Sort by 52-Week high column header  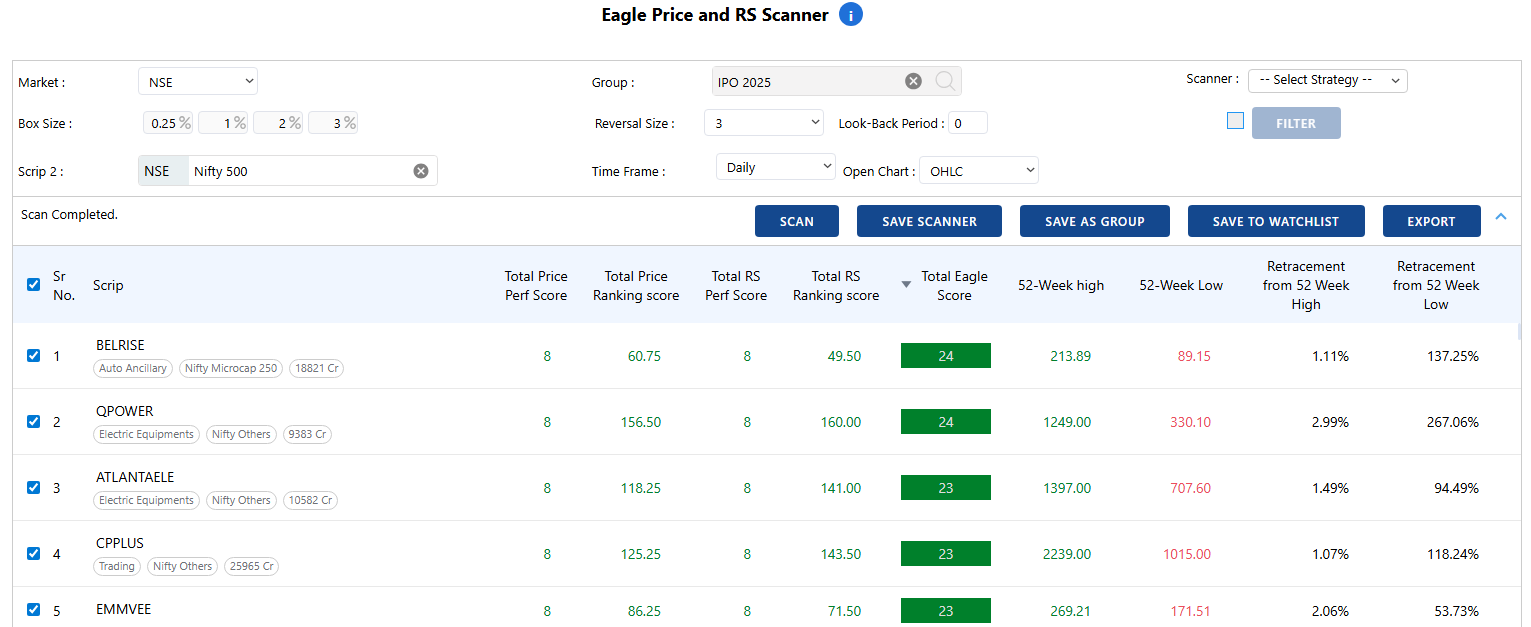tap(1061, 285)
